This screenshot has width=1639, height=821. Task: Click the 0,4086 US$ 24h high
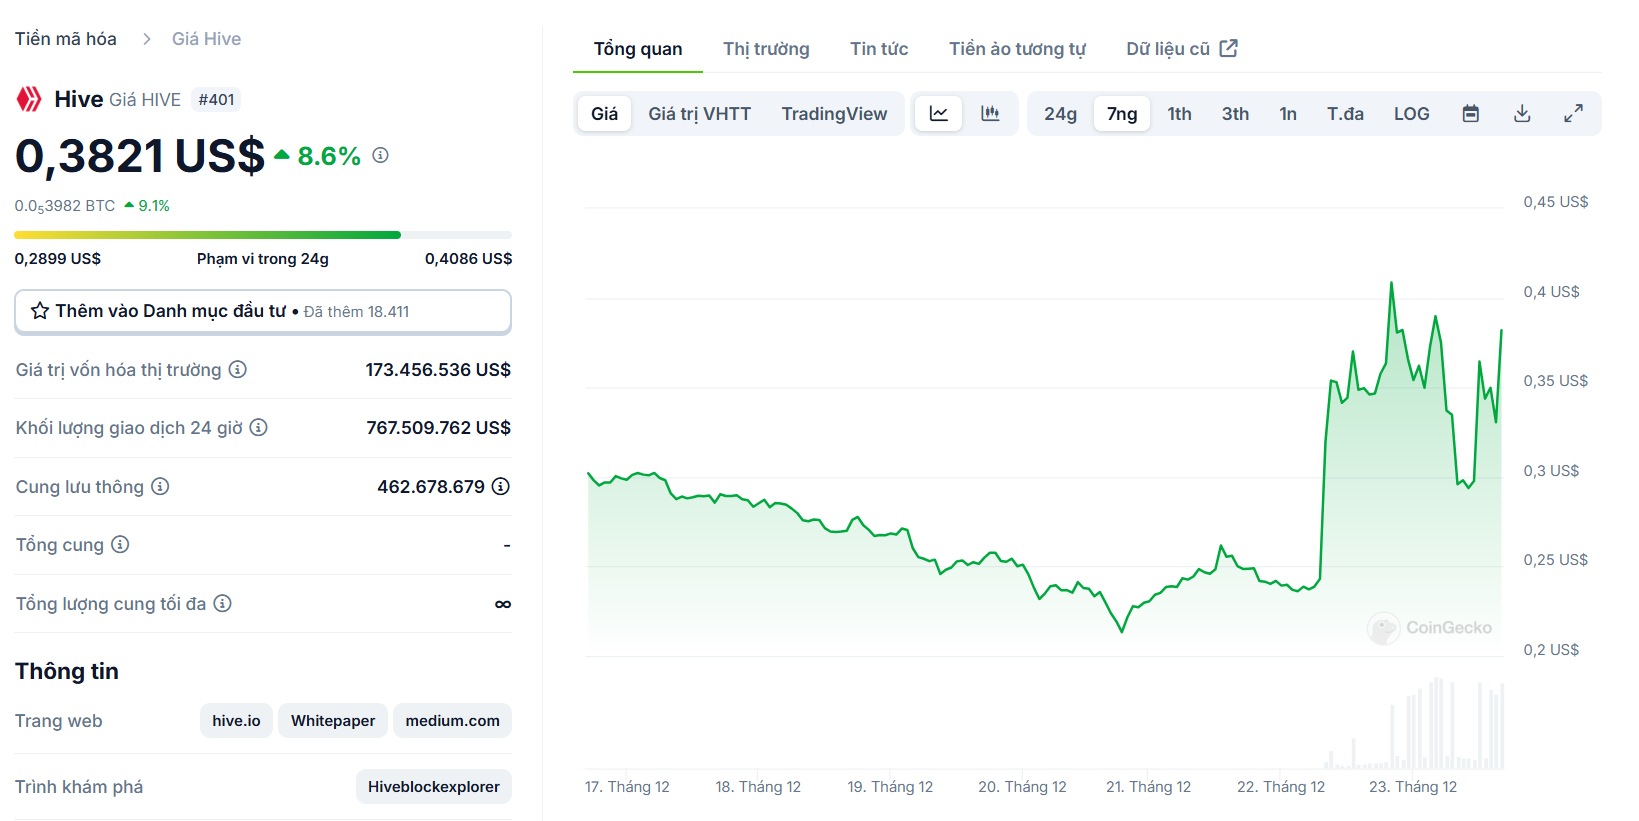[x=468, y=259]
